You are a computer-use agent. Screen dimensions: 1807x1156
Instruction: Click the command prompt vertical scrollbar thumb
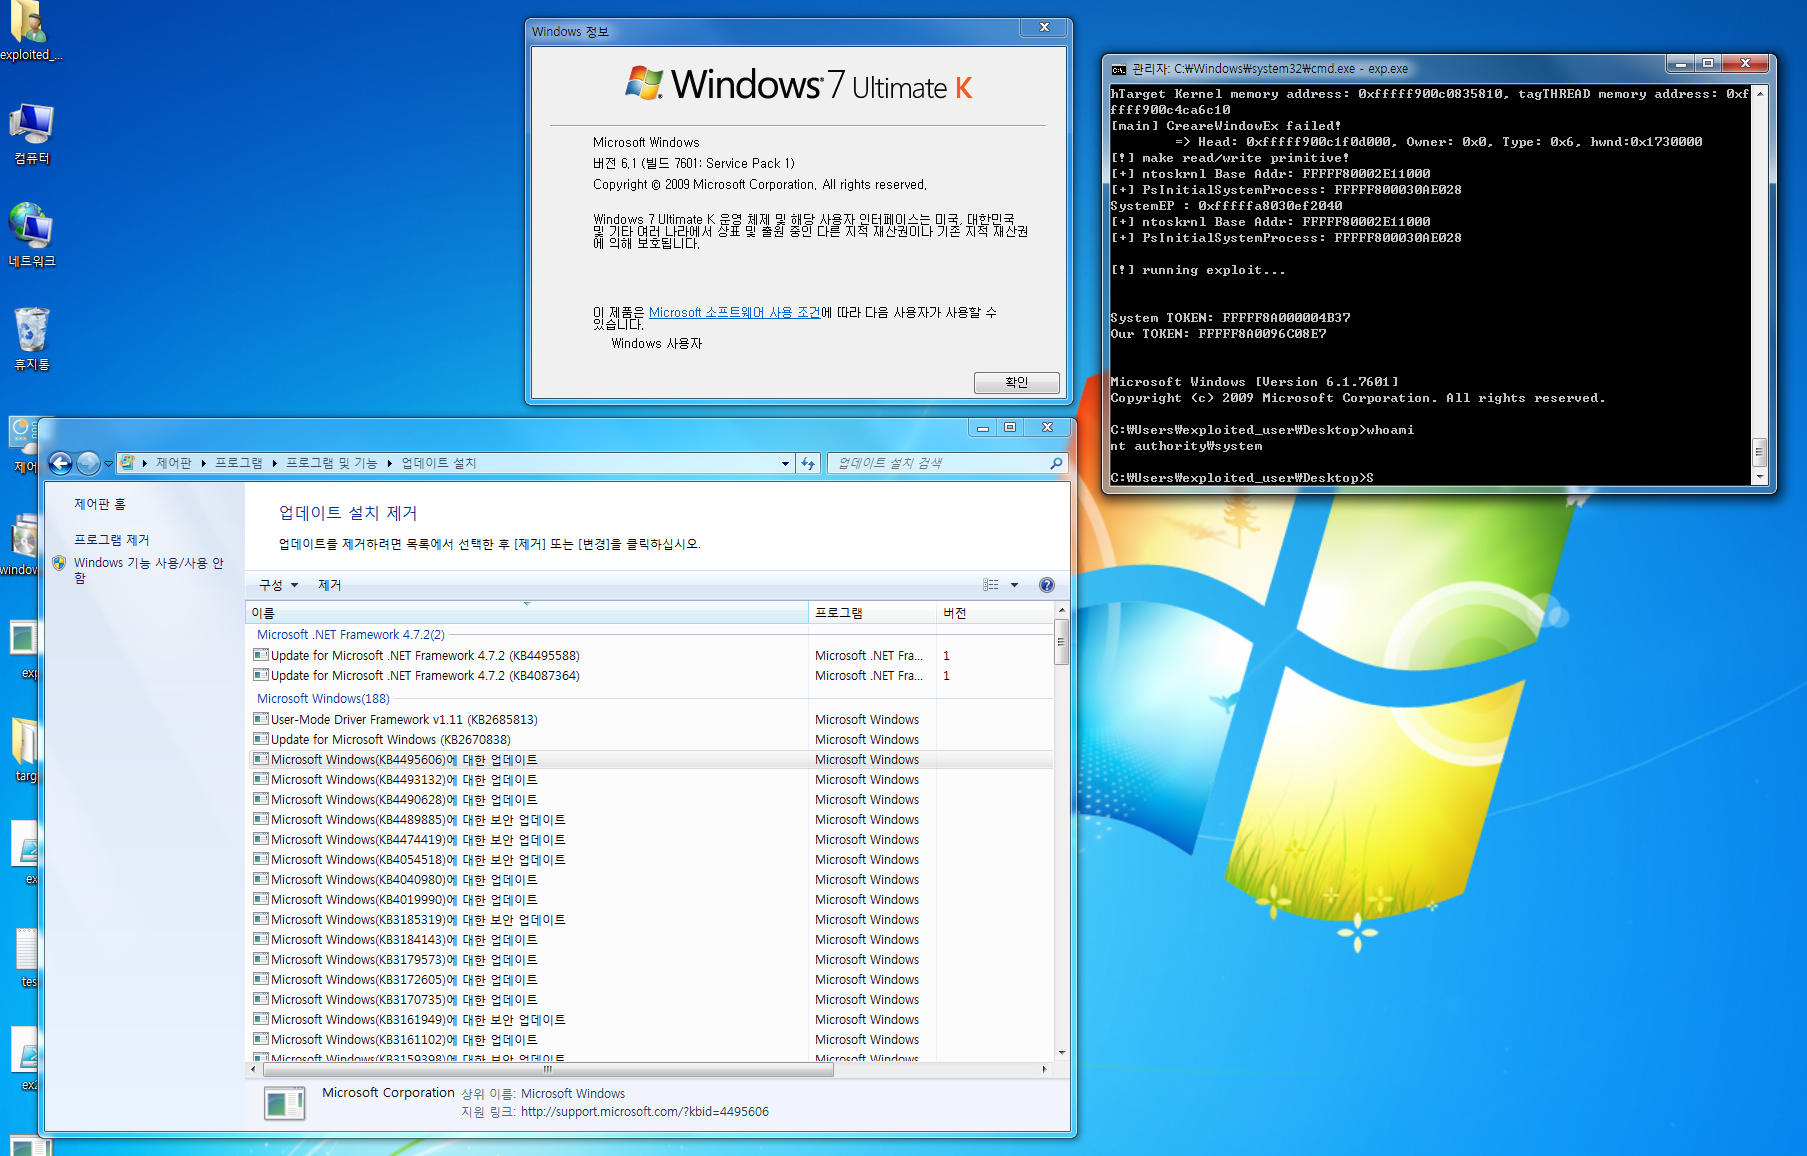(x=1759, y=451)
